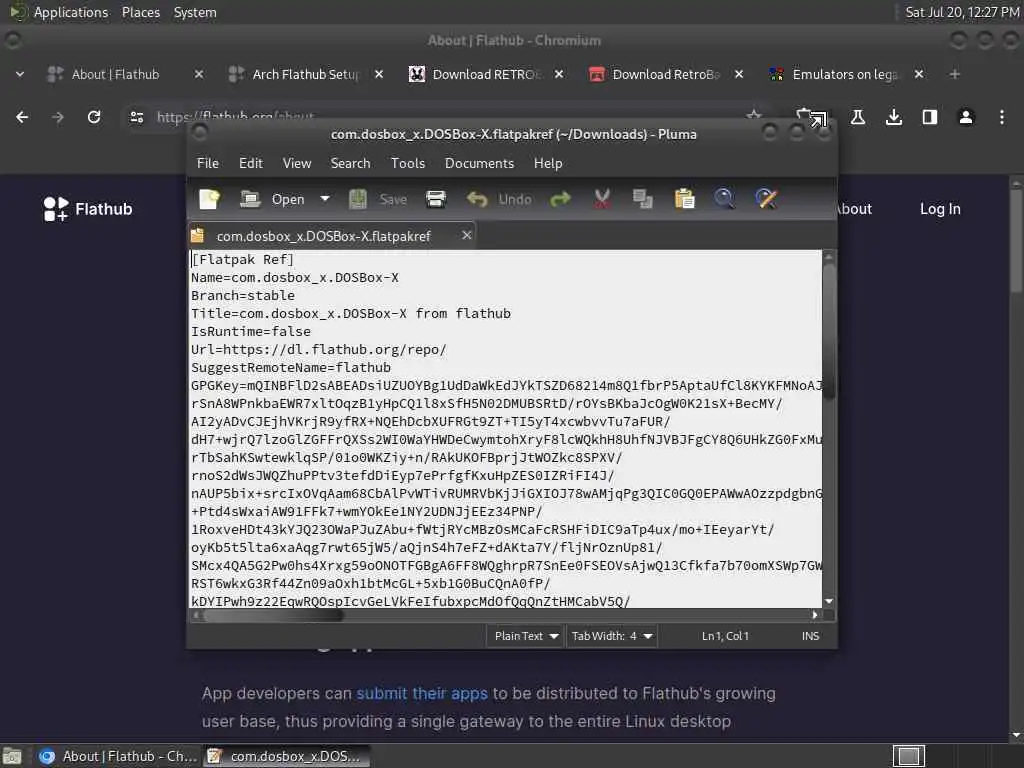The image size is (1024, 768).
Task: Open Chromium three-dot menu
Action: 1002,117
